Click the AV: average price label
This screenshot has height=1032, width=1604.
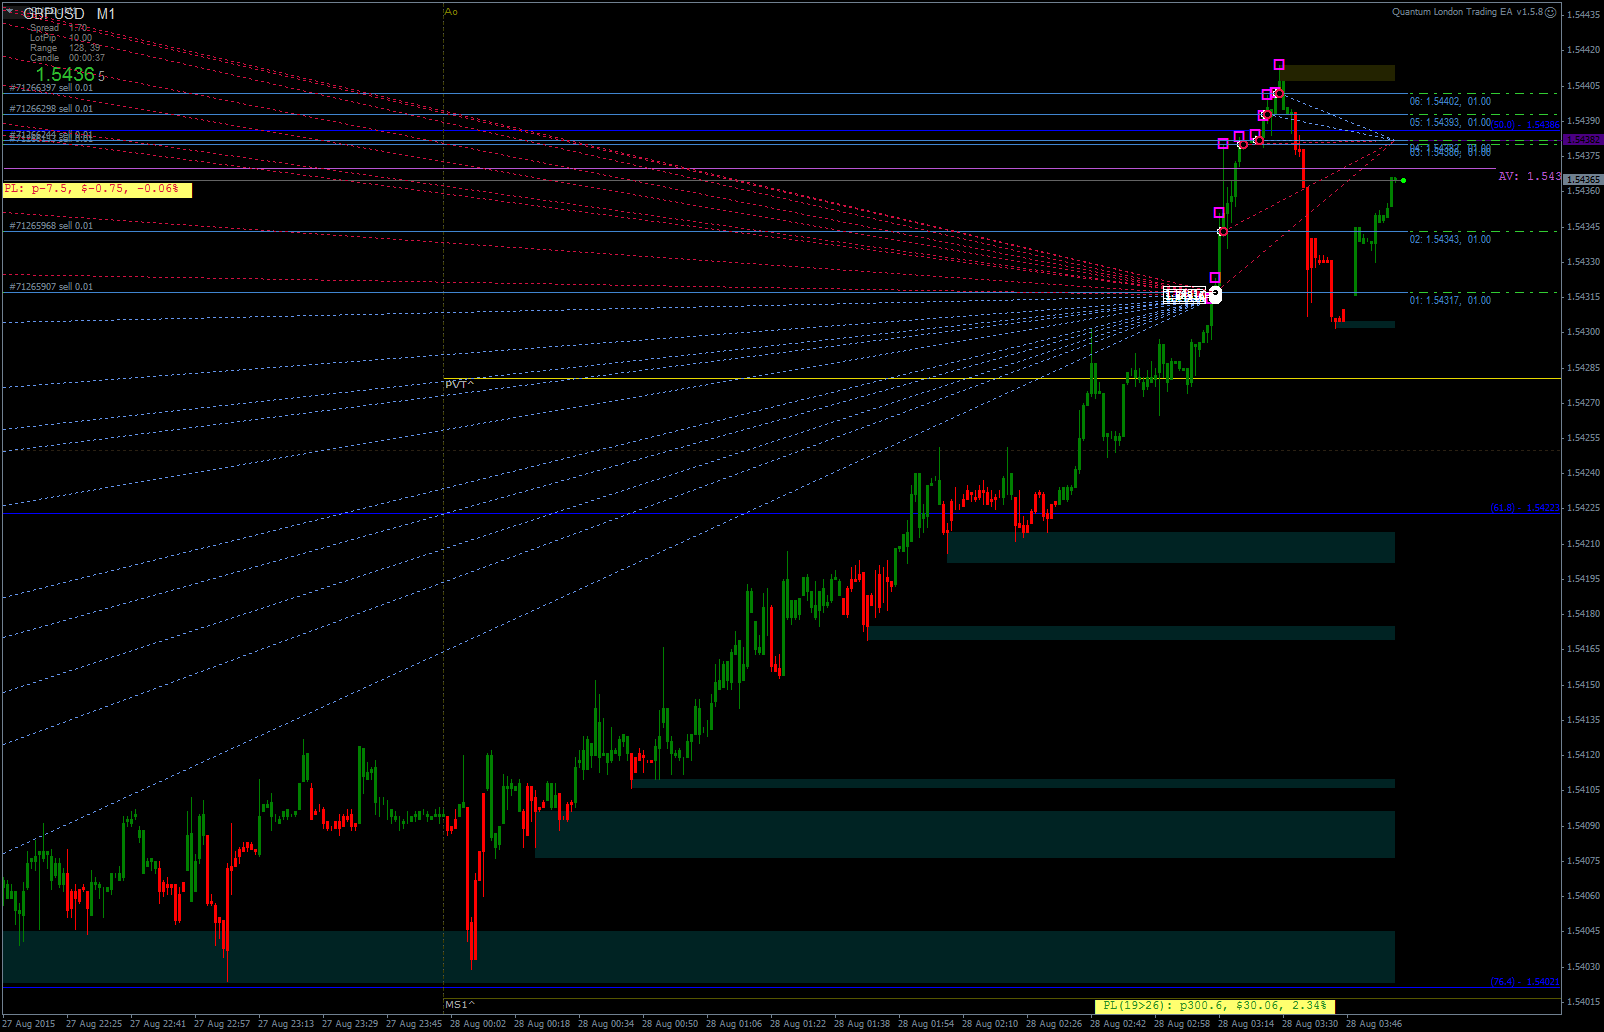point(1529,176)
